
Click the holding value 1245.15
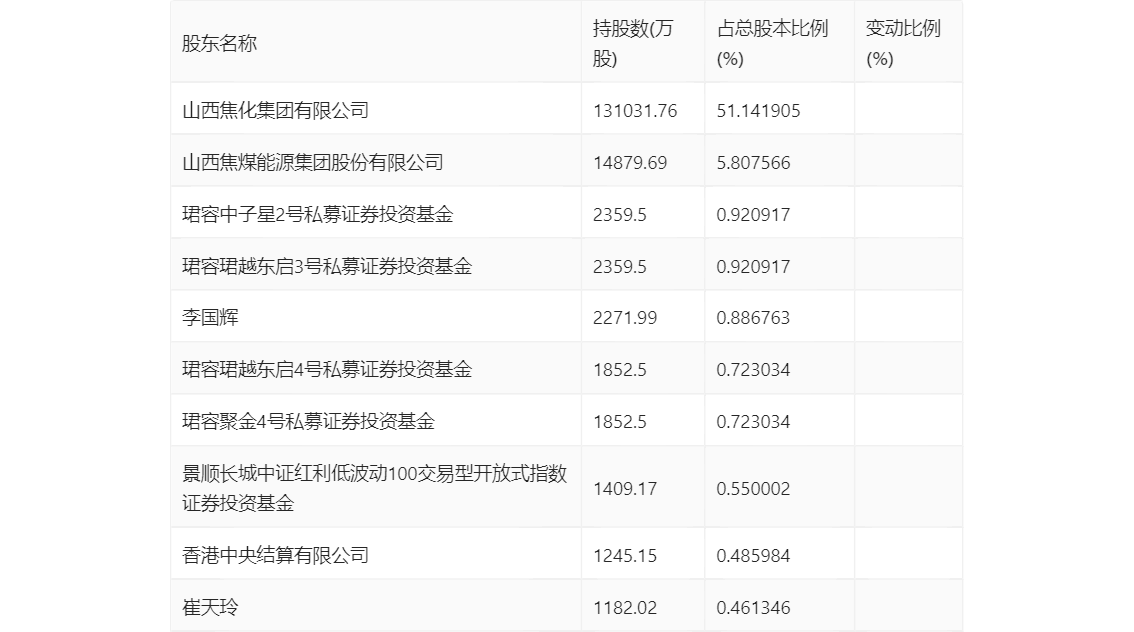(x=625, y=555)
